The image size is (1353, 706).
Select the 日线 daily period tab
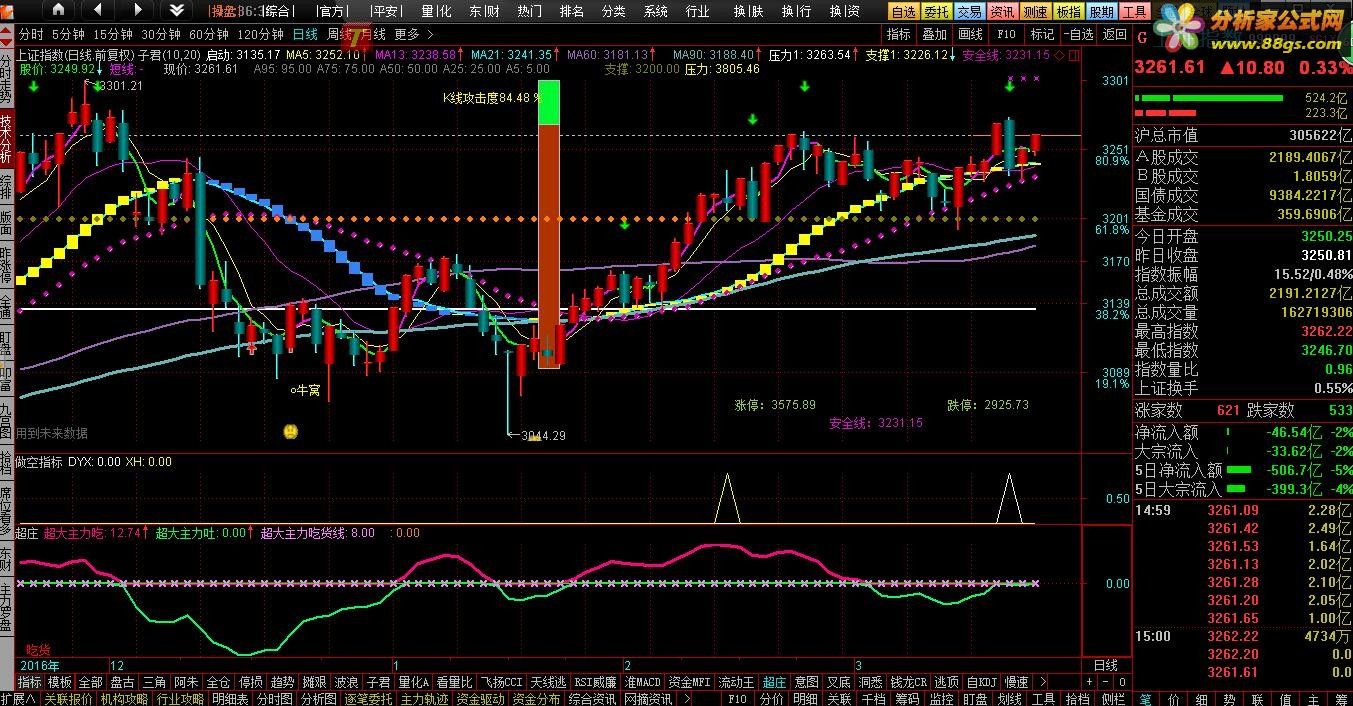305,34
